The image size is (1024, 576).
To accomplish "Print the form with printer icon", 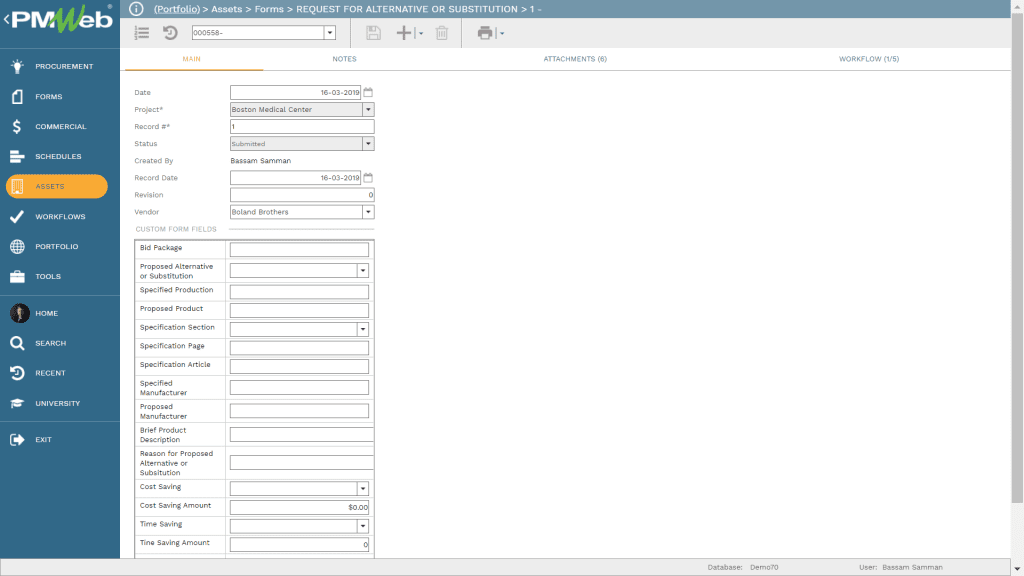I will [485, 33].
